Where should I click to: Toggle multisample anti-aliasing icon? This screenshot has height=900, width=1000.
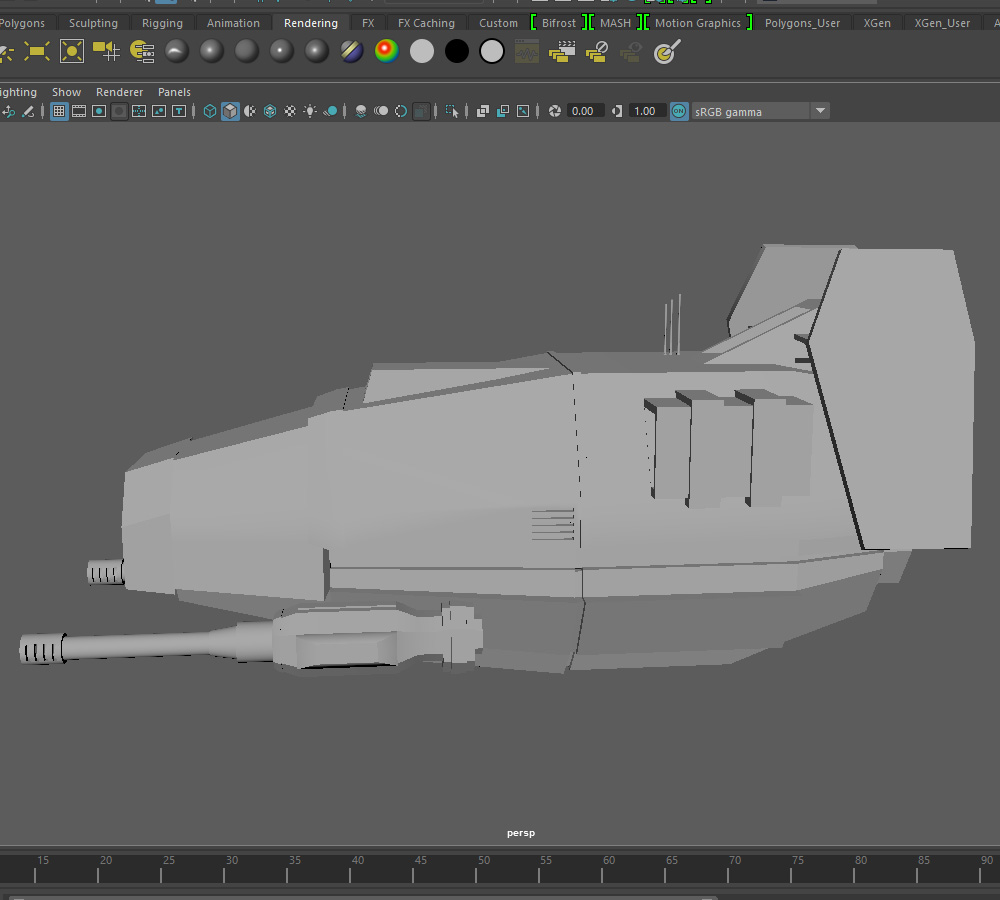point(401,112)
